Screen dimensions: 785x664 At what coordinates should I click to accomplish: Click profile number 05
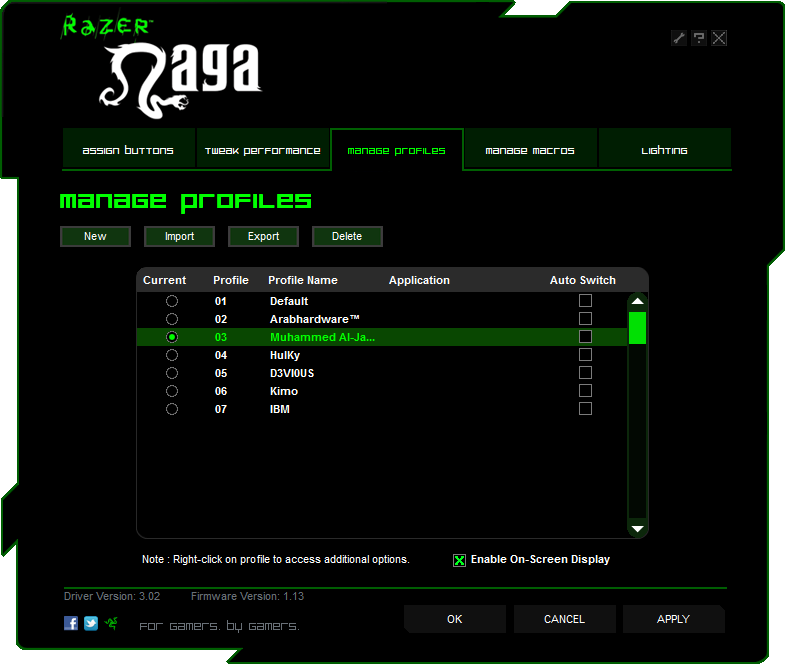(221, 373)
